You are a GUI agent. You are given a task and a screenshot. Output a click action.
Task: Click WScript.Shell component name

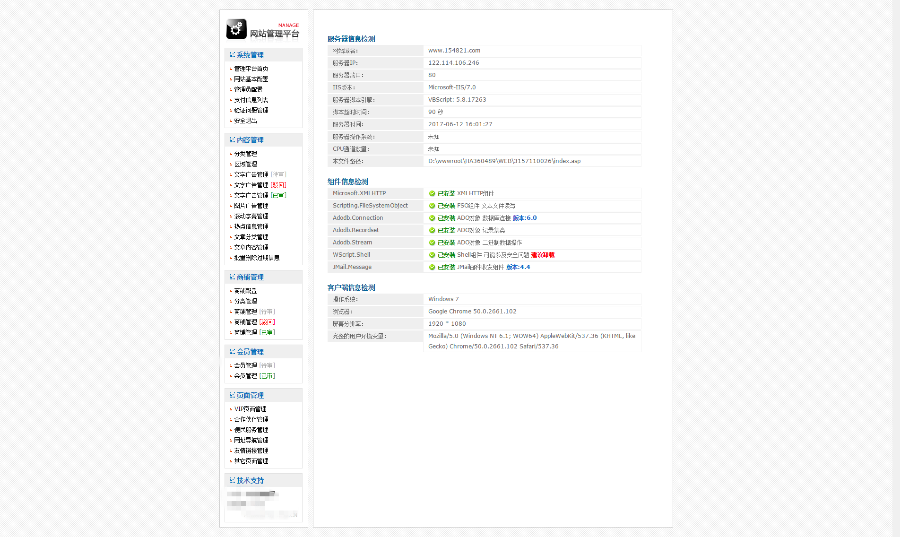point(351,255)
